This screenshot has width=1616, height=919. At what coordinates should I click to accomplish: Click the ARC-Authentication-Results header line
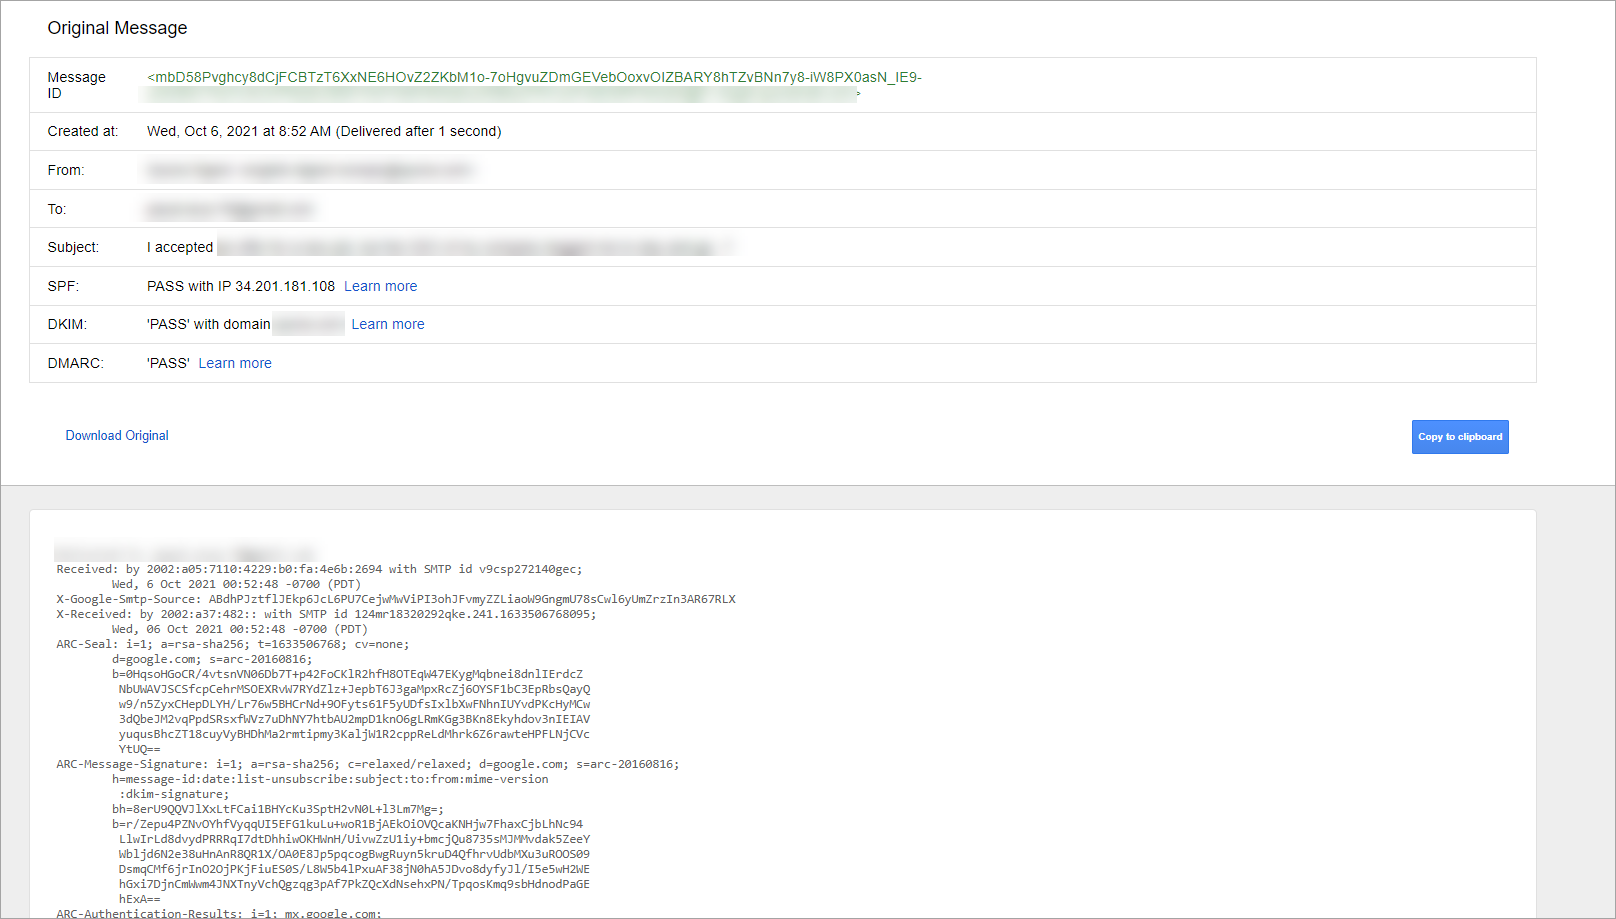(x=218, y=913)
